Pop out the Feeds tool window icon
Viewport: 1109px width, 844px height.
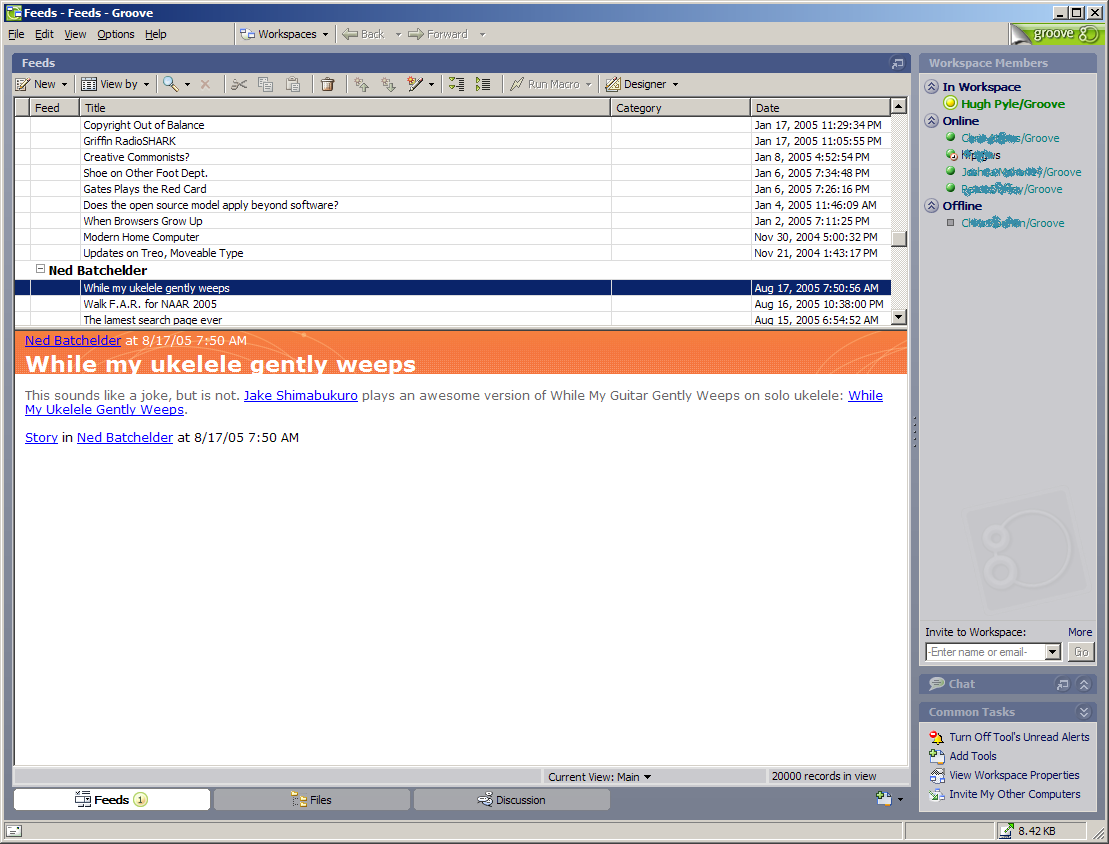(897, 63)
